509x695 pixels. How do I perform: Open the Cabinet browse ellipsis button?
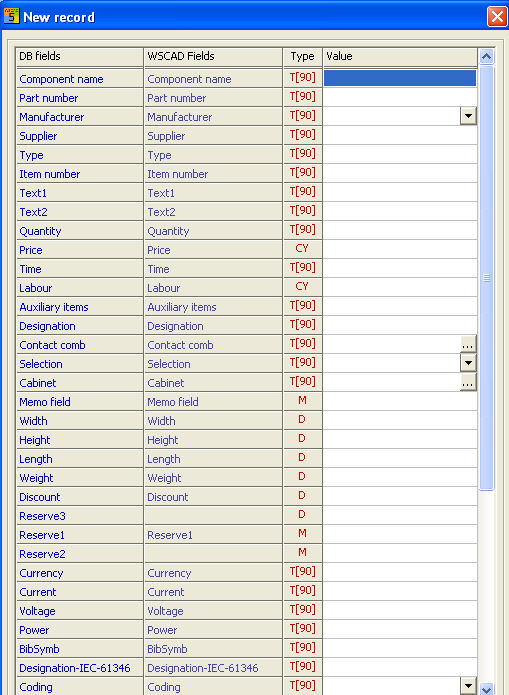(468, 382)
